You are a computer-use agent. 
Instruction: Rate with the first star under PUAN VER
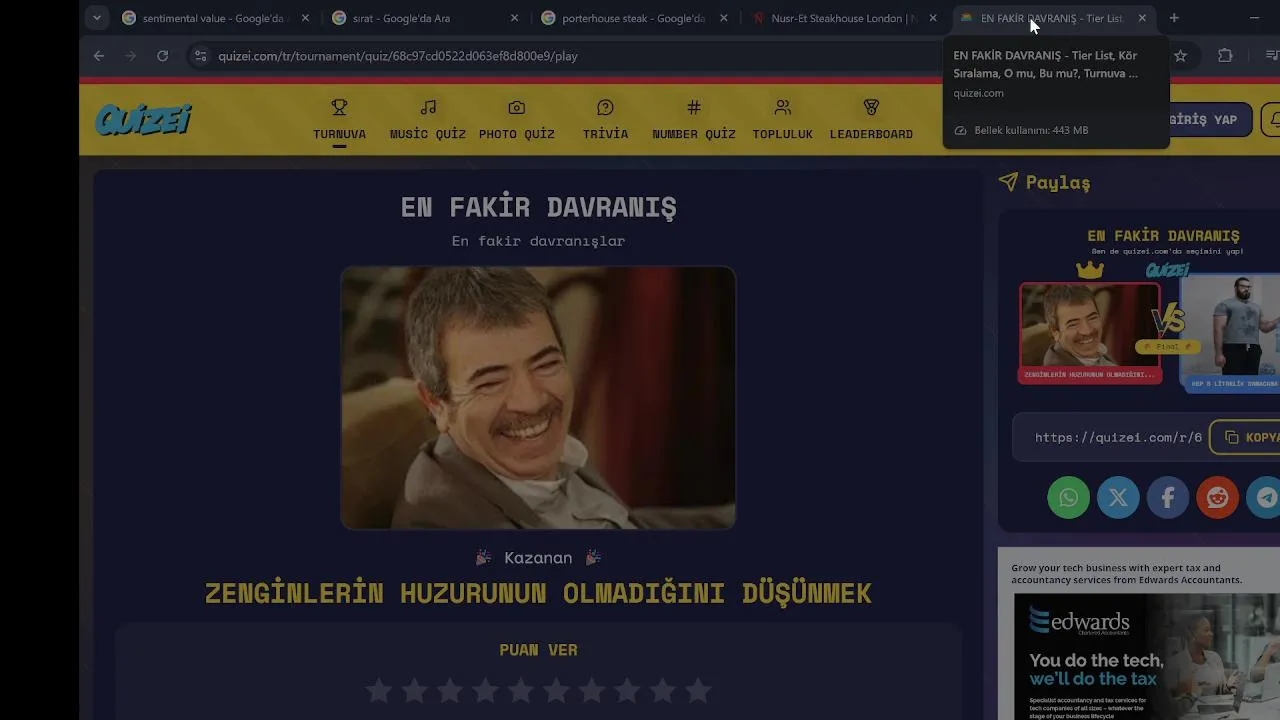click(378, 690)
